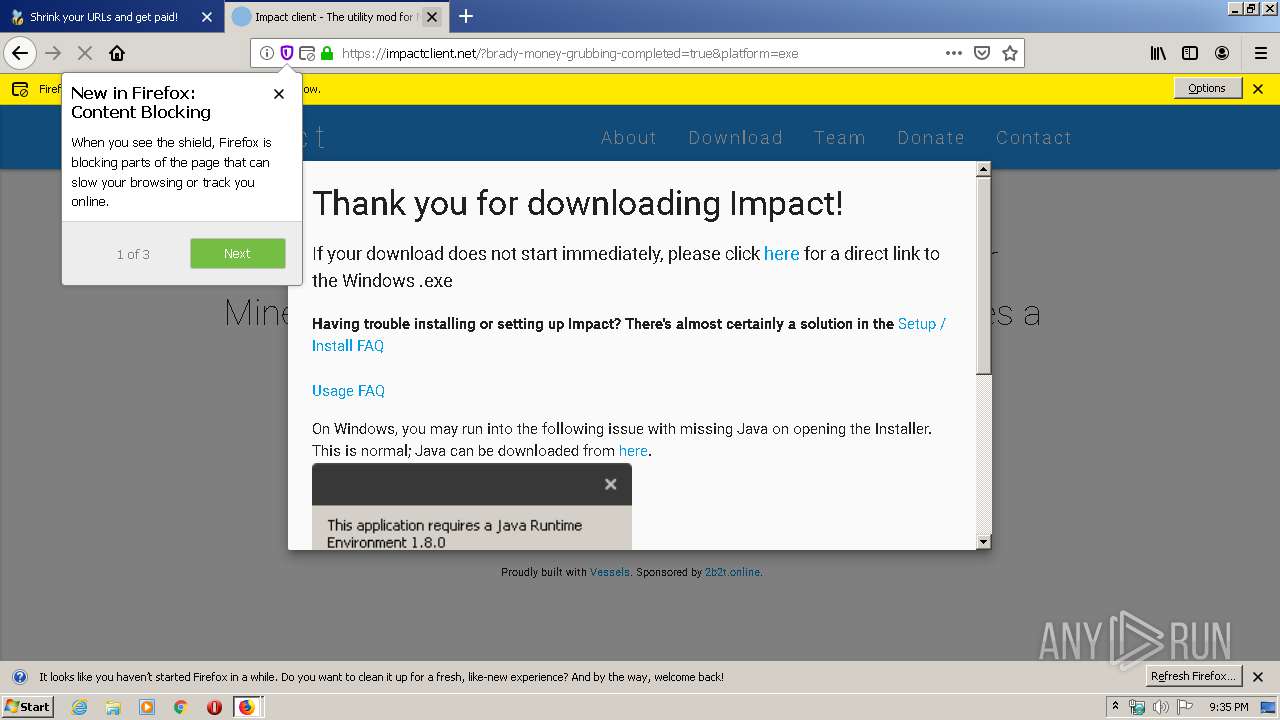Open the Contact nav item
The width and height of the screenshot is (1280, 720).
(1034, 138)
